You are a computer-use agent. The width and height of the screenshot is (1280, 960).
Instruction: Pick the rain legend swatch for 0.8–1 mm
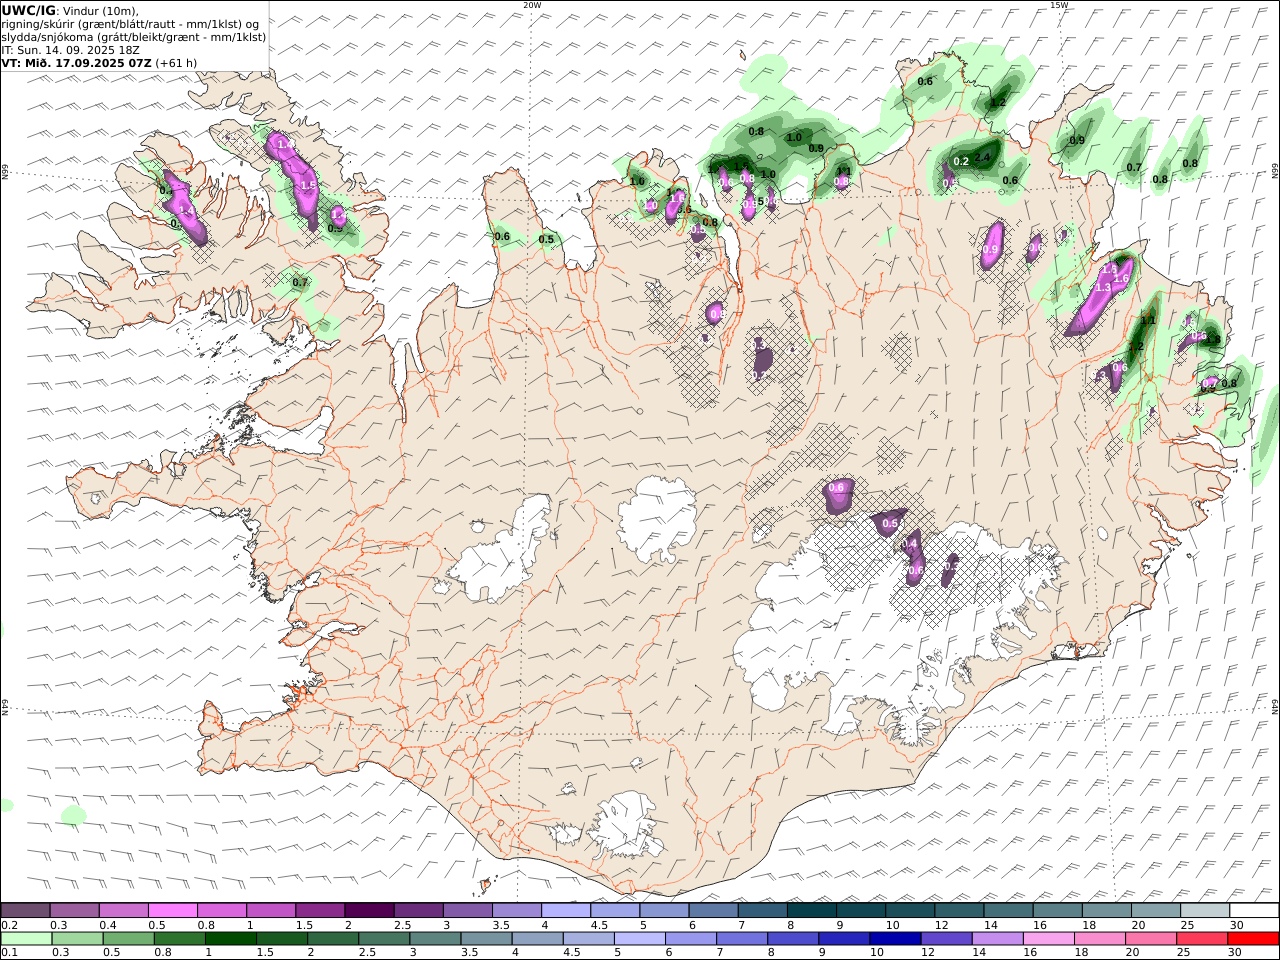180,939
